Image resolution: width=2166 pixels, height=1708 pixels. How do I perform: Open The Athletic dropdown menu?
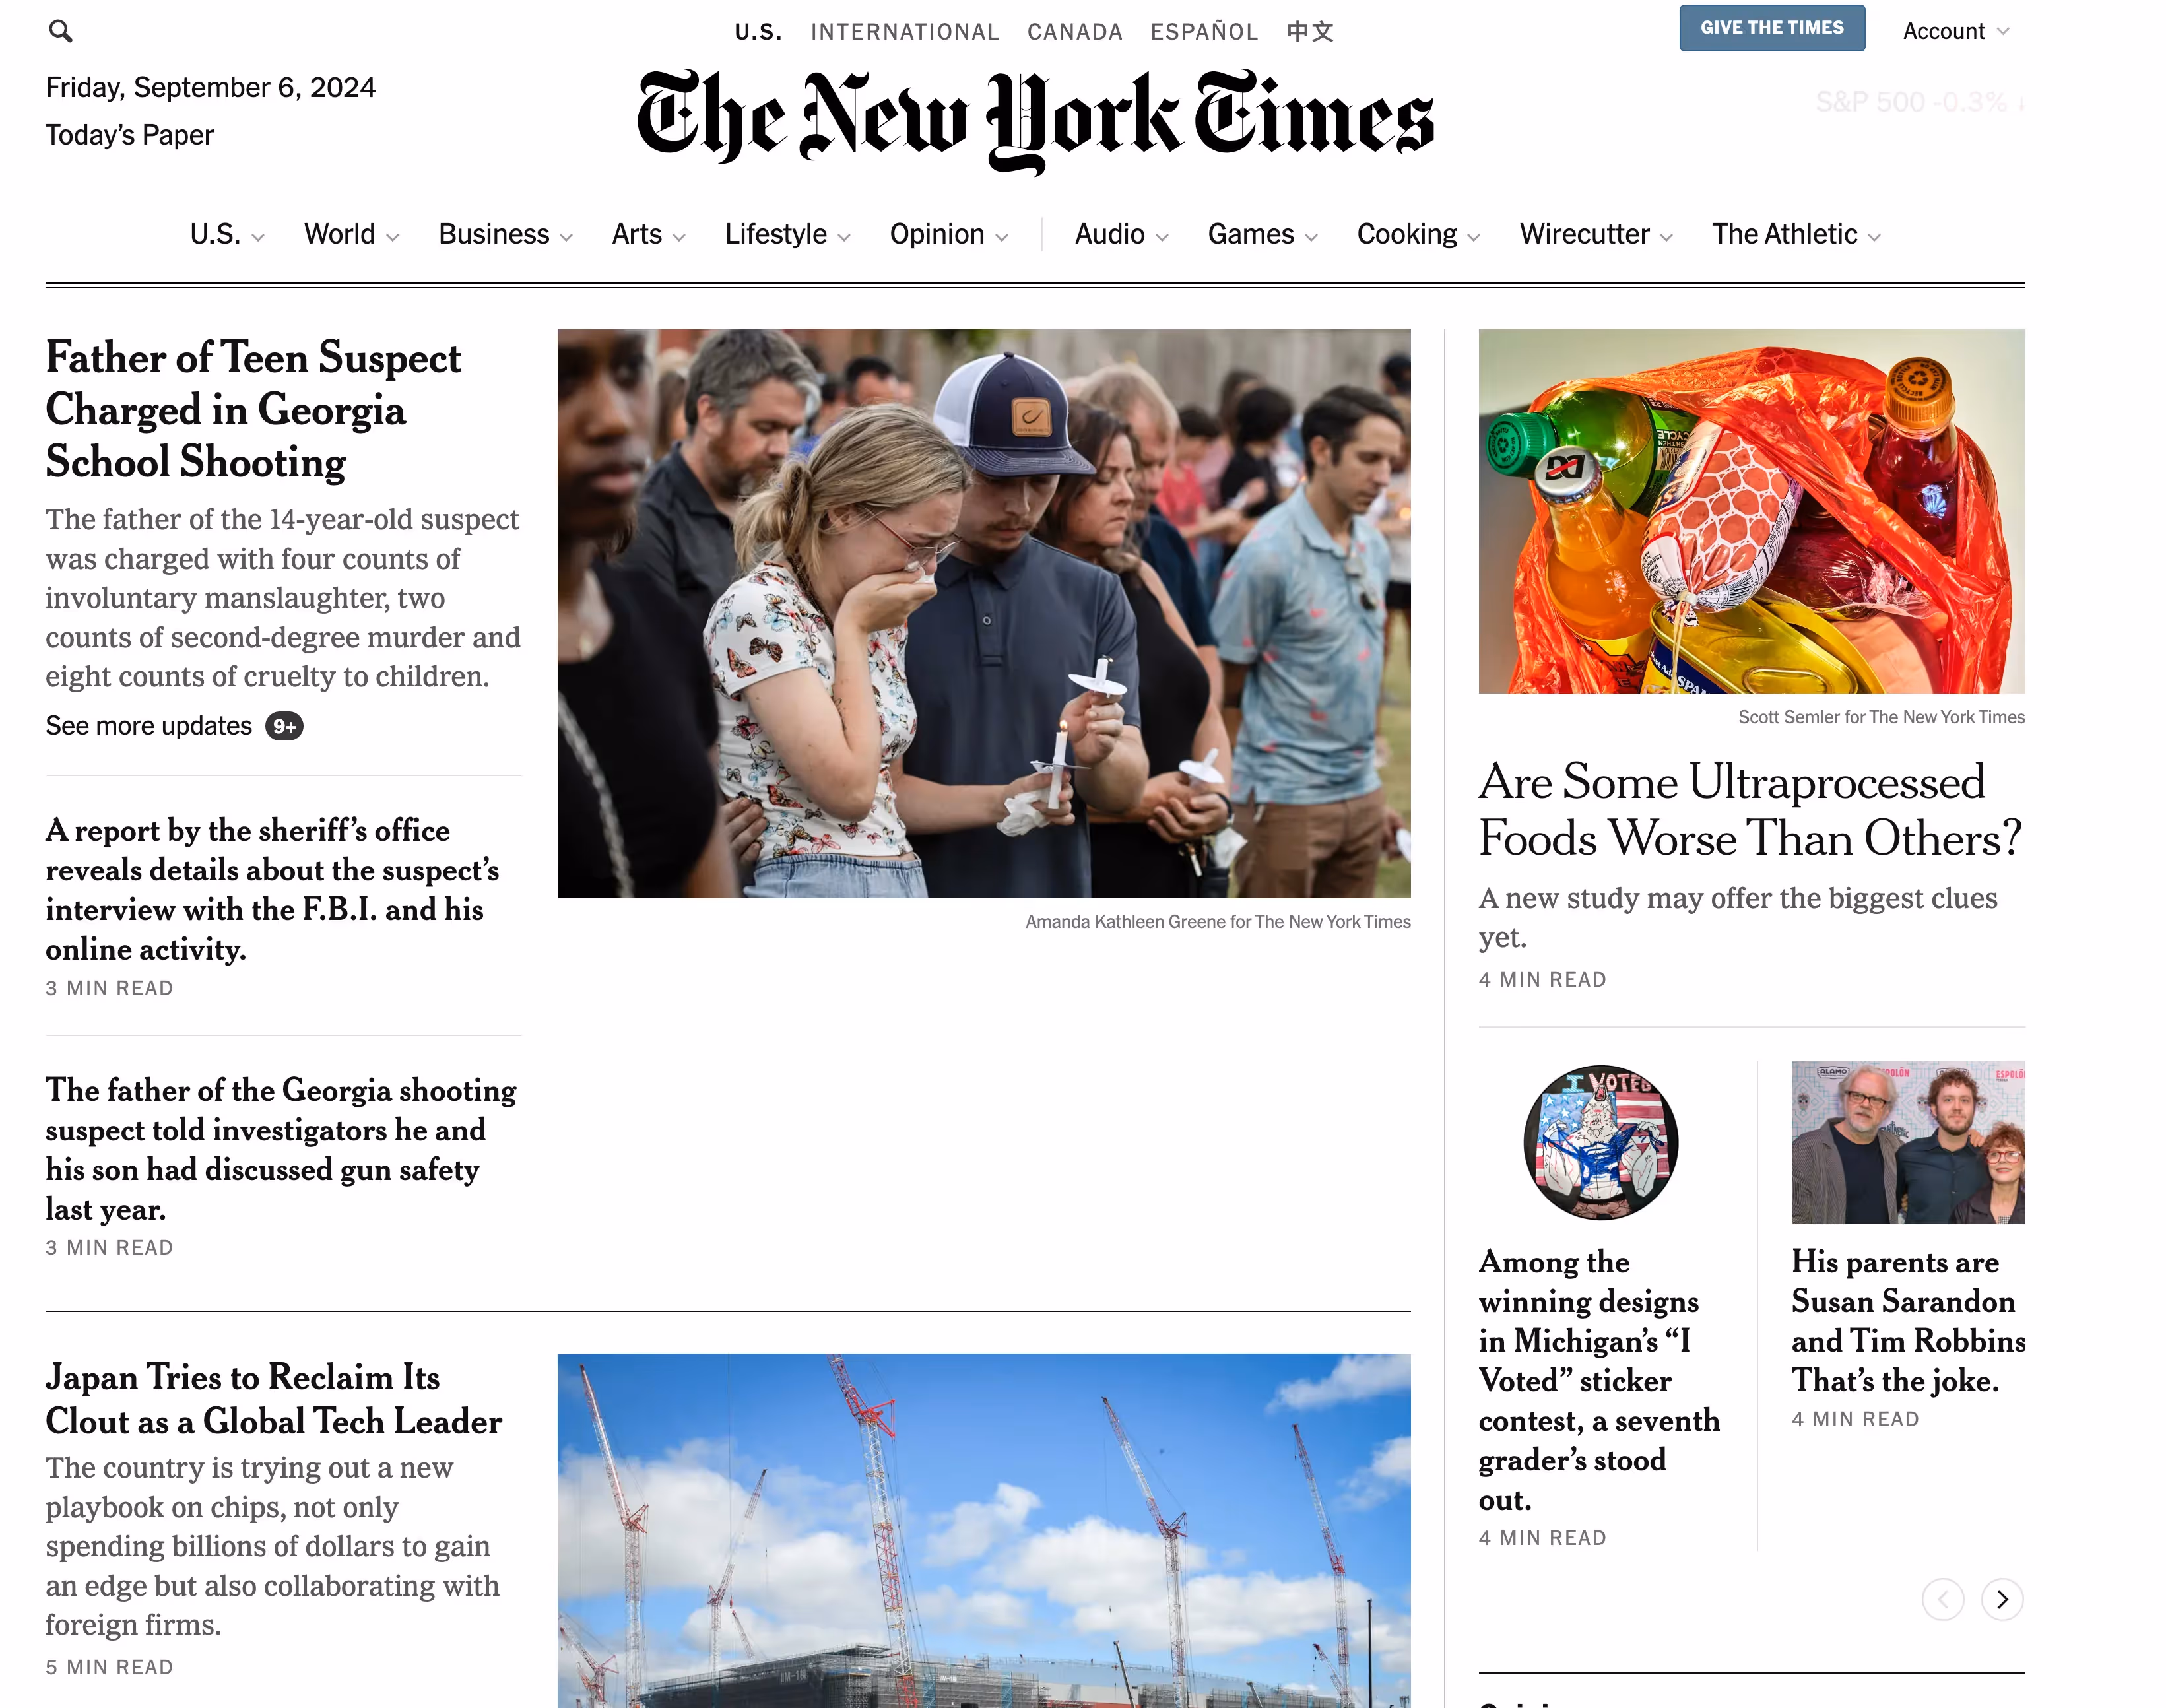[1796, 234]
